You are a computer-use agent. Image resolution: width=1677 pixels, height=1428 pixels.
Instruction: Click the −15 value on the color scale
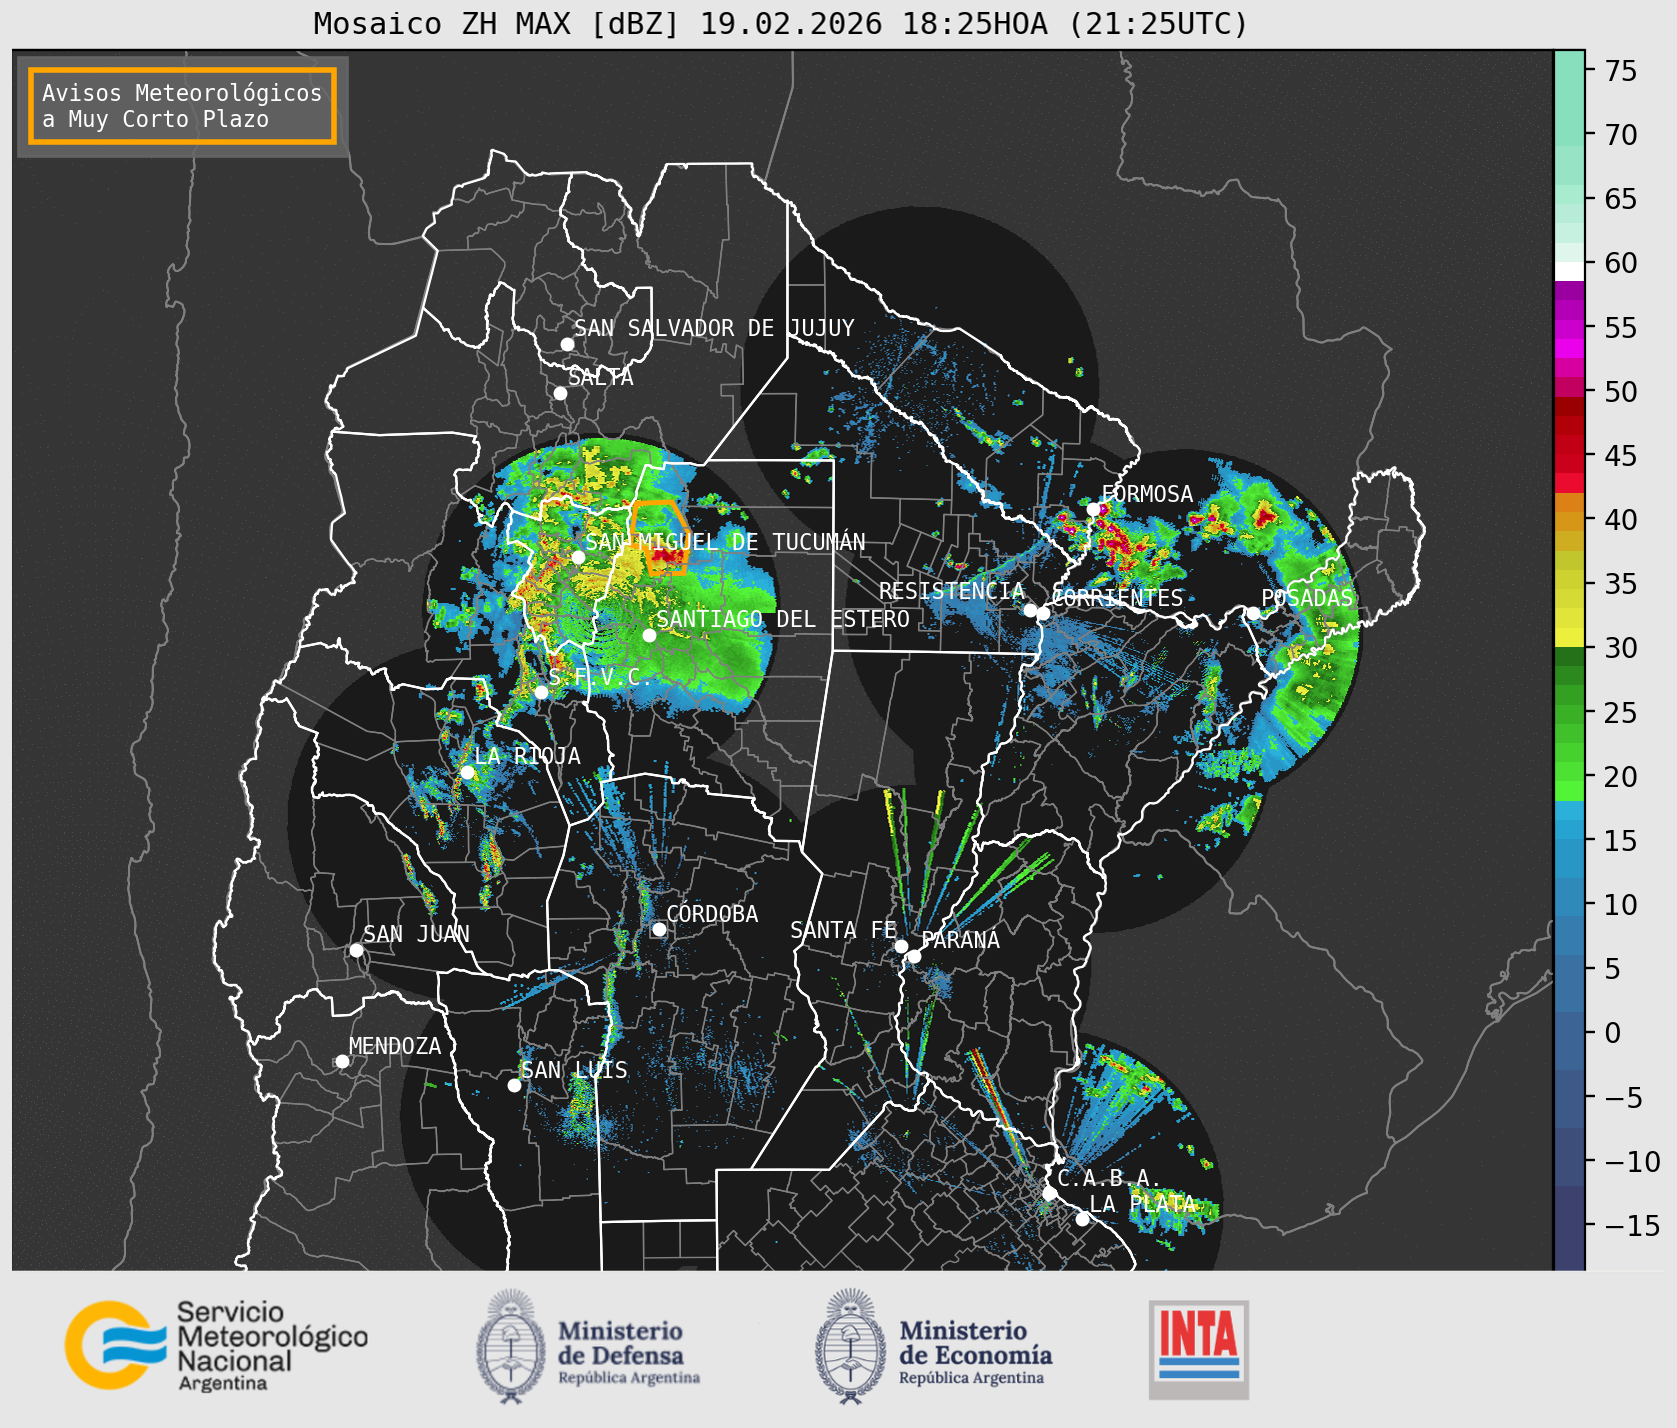pos(1632,1225)
